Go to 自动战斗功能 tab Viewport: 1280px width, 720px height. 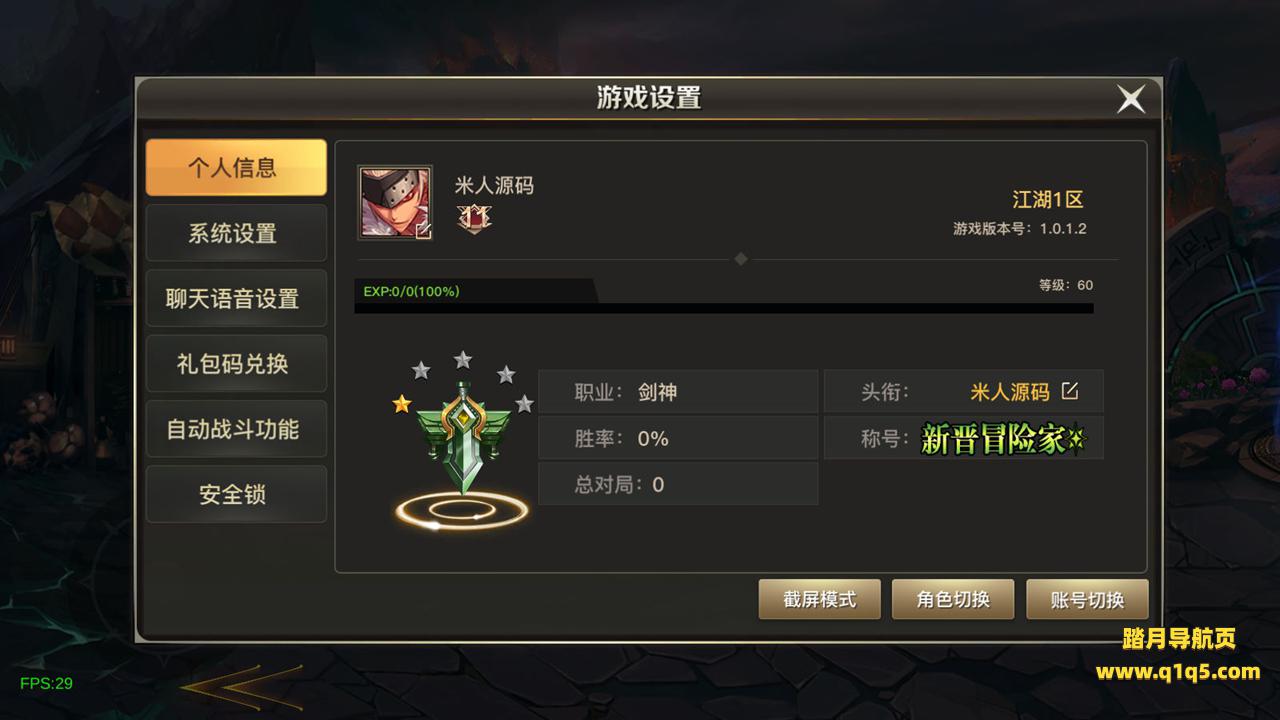[236, 429]
